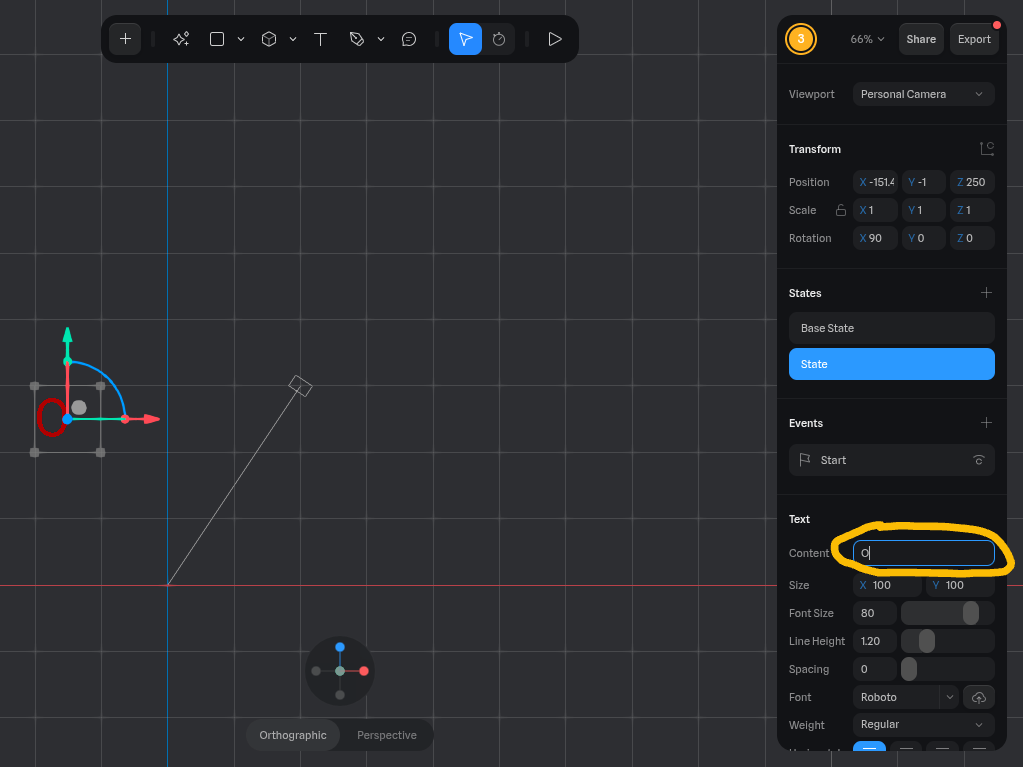Select the Text tool

click(320, 39)
